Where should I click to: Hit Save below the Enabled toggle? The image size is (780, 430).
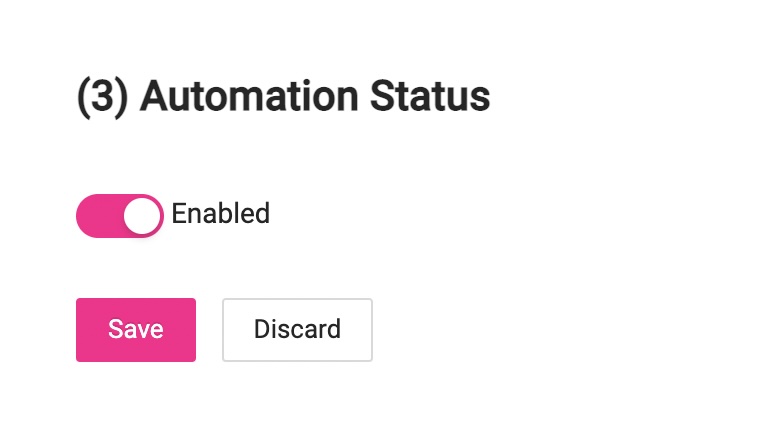coord(136,329)
